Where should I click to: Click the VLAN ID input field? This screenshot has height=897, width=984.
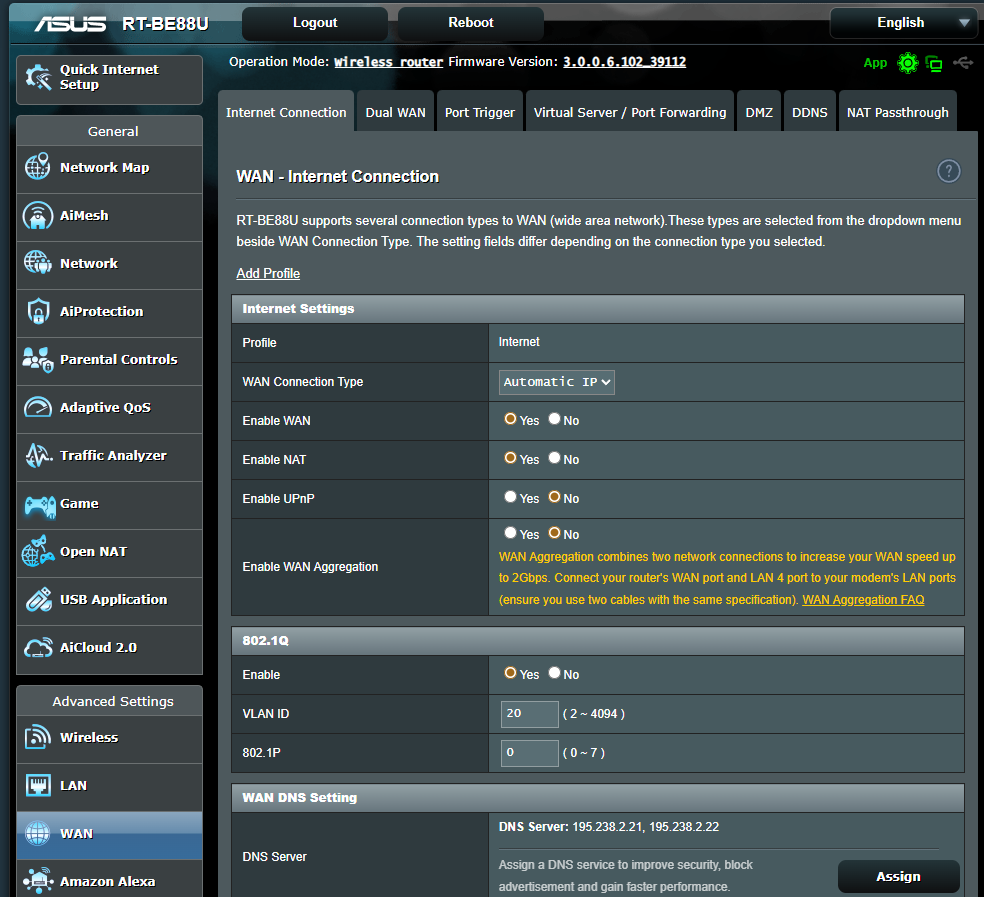(x=530, y=714)
